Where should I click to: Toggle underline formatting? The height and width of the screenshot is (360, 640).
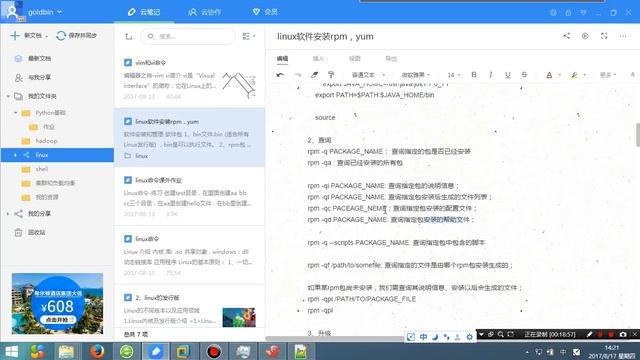pyautogui.click(x=507, y=75)
